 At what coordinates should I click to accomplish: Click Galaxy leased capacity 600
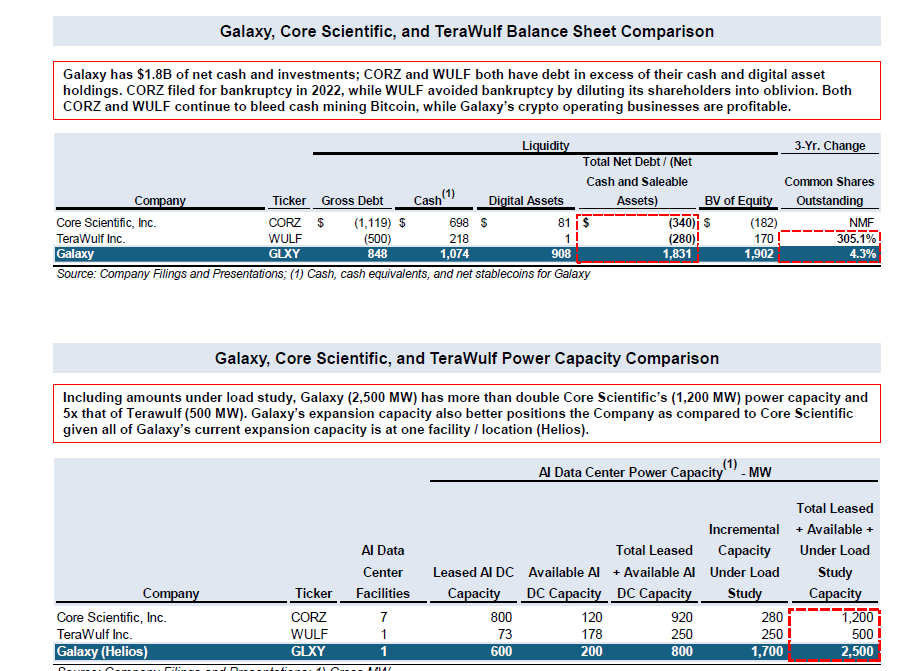click(x=501, y=651)
